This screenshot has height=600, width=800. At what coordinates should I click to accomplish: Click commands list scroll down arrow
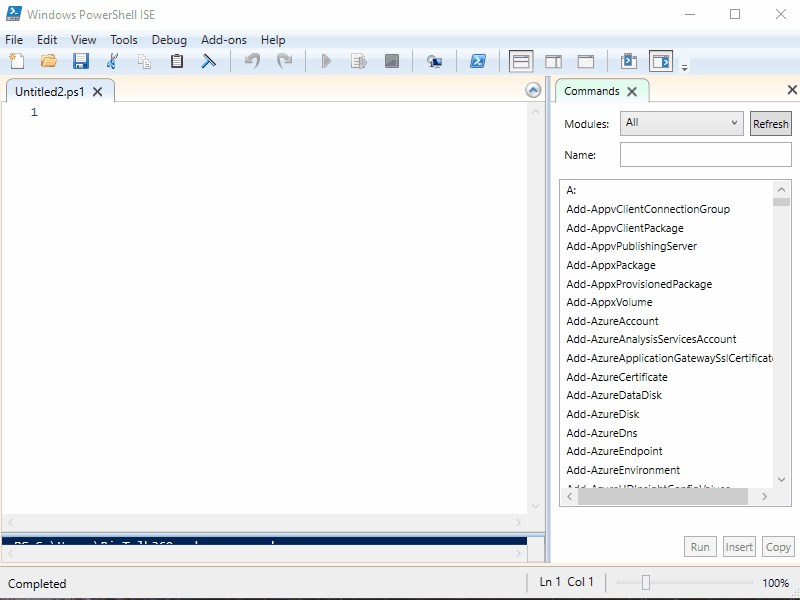(781, 480)
